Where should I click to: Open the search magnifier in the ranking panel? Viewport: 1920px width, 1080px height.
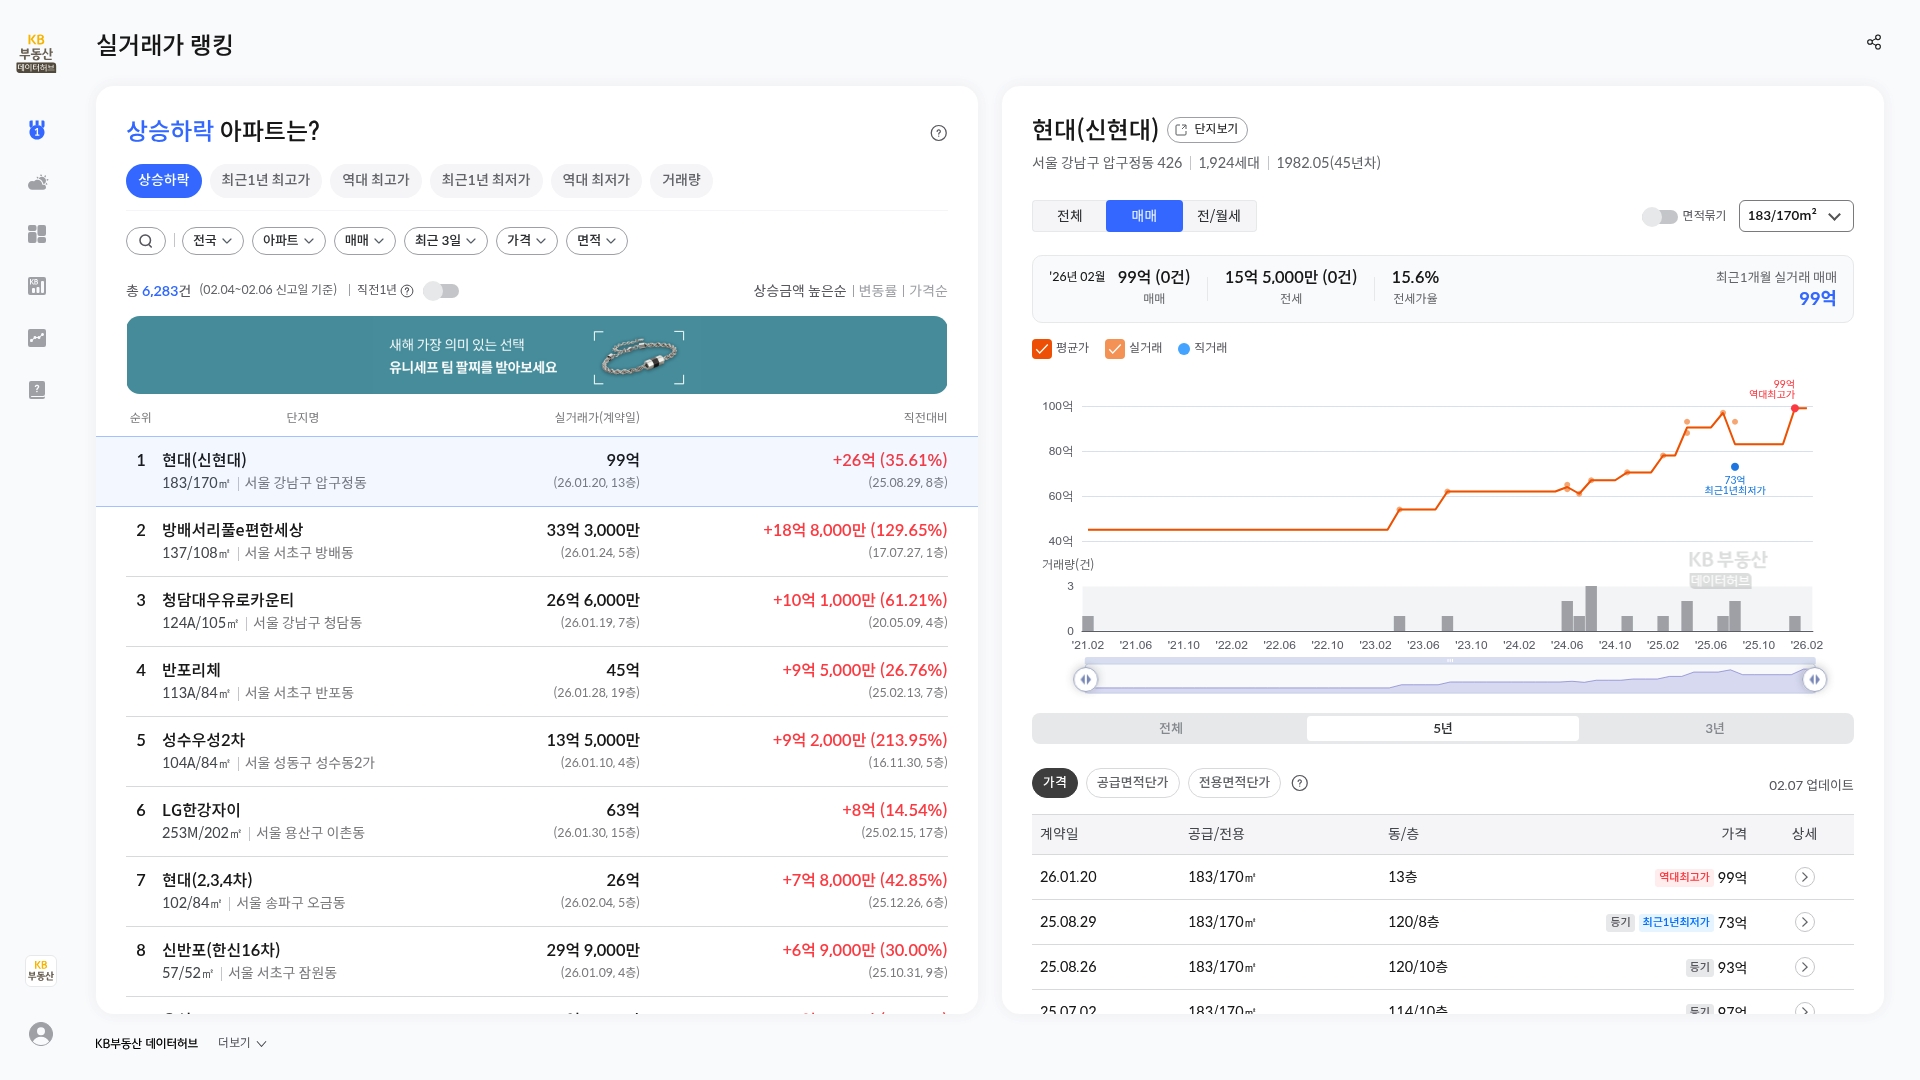click(146, 240)
